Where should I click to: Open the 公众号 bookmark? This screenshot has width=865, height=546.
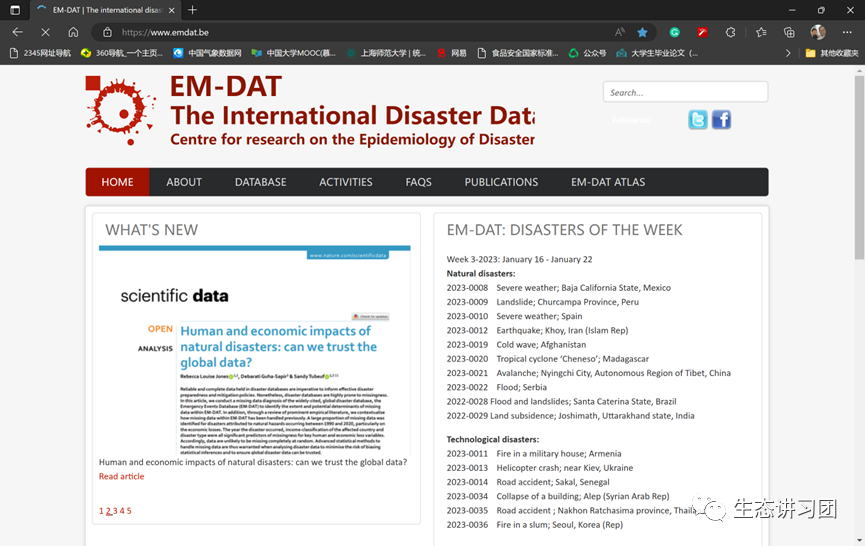coord(588,53)
